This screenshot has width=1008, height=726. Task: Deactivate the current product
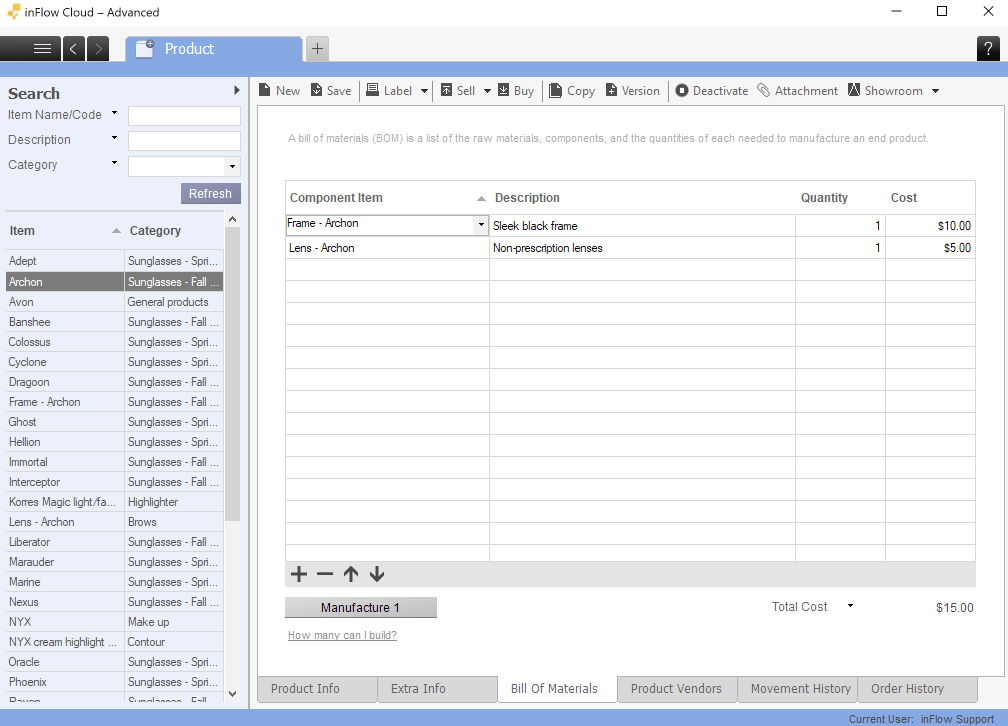point(712,91)
